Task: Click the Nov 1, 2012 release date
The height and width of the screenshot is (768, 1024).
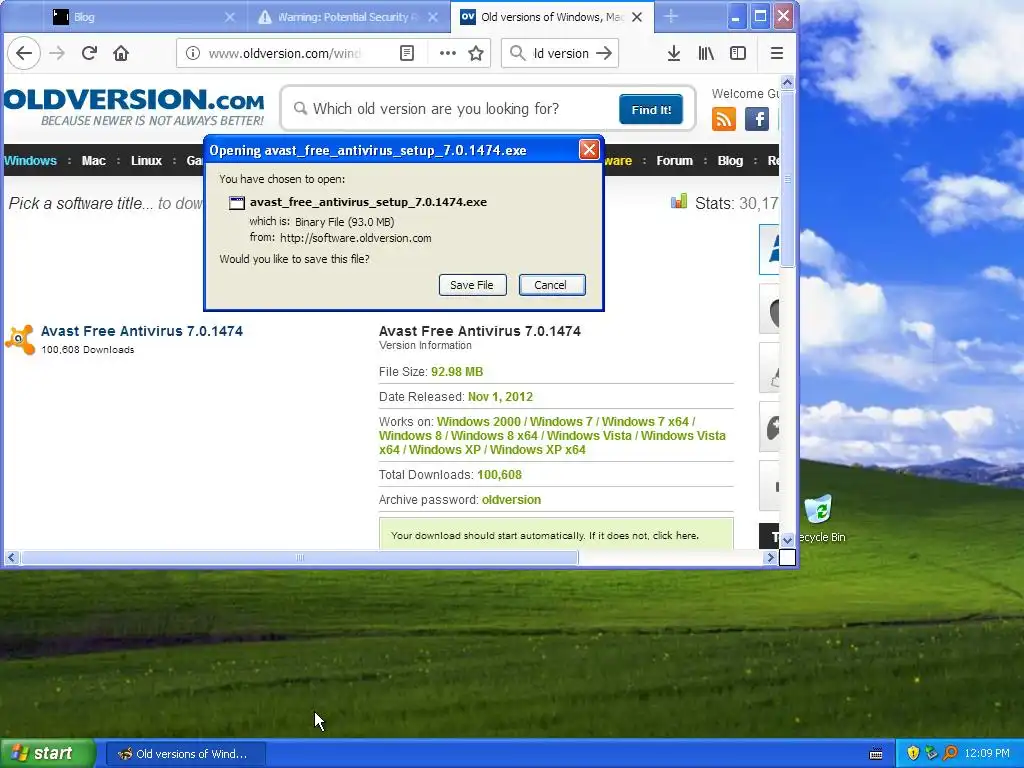Action: 500,396
